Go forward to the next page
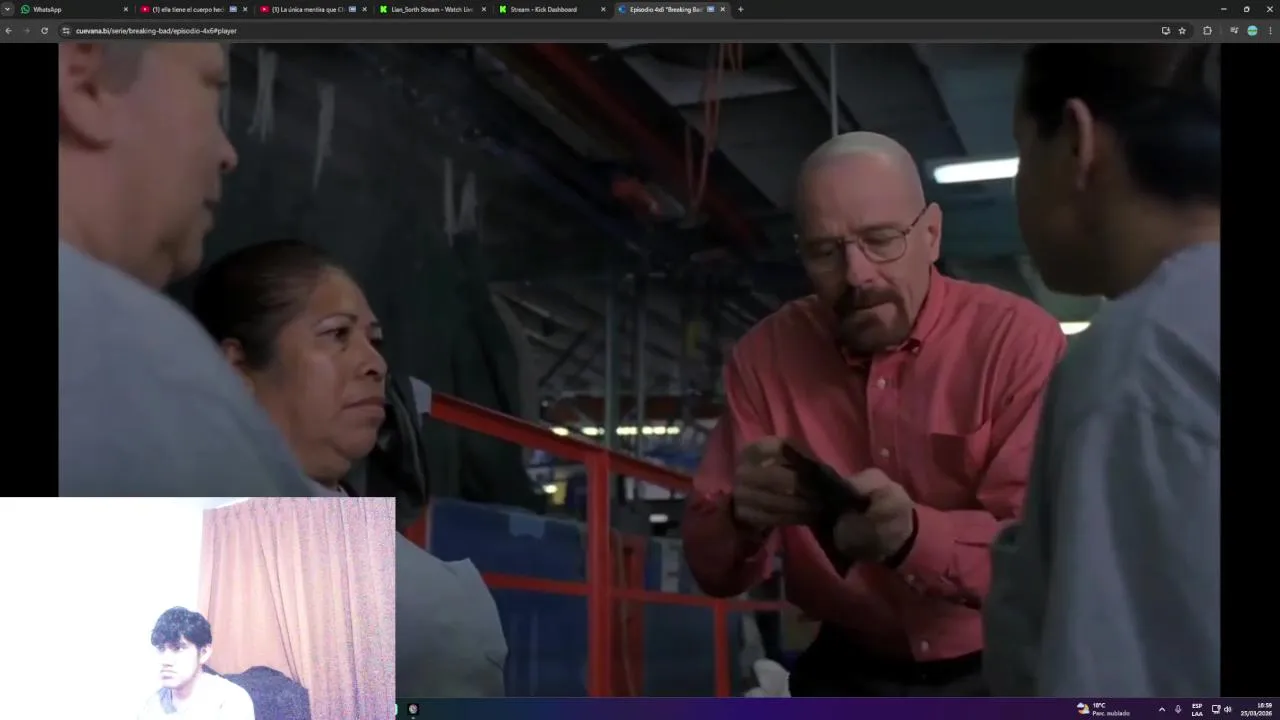This screenshot has width=1280, height=720. pyautogui.click(x=26, y=31)
